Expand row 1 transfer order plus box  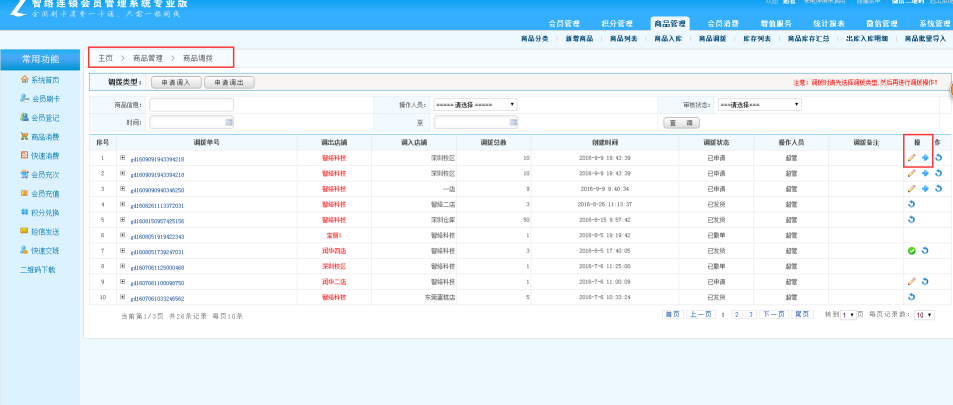pyautogui.click(x=122, y=158)
